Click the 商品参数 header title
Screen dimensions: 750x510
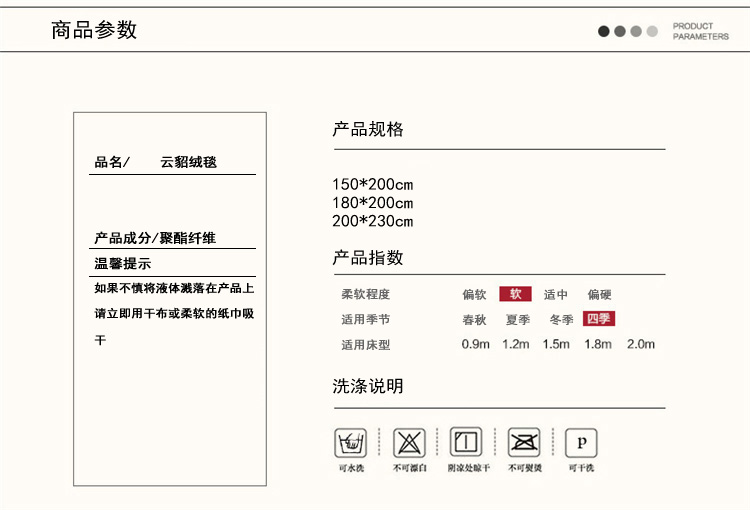coord(94,30)
